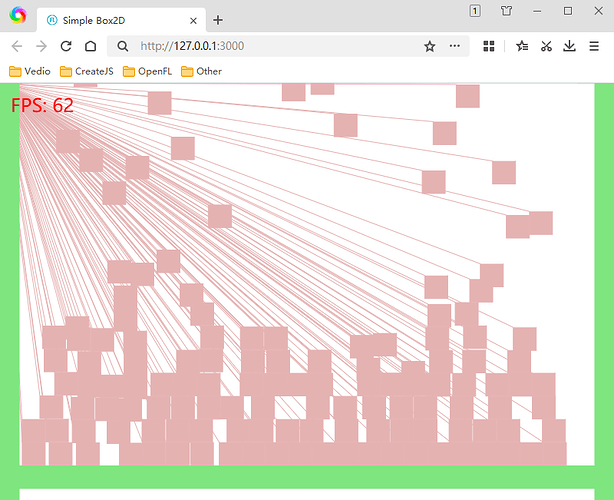
Task: Open the Vedio bookmark folder
Action: click(x=30, y=71)
